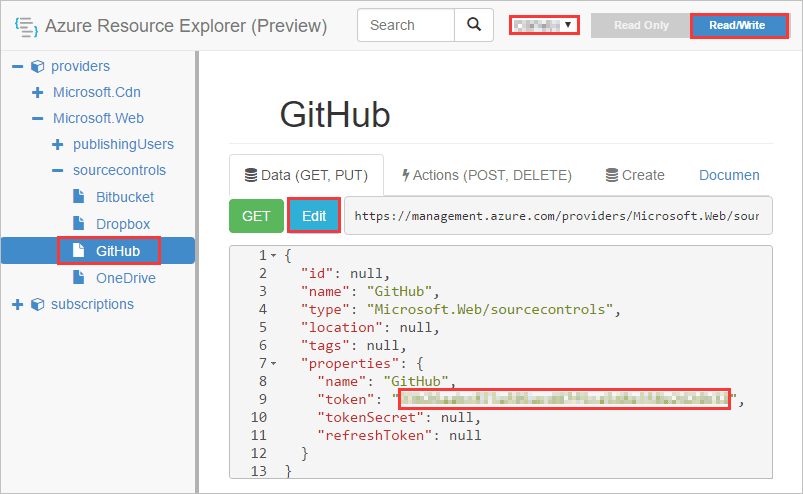Screen dimensions: 803x494
Task: Click the GitHub document icon in tree
Action: tap(78, 250)
